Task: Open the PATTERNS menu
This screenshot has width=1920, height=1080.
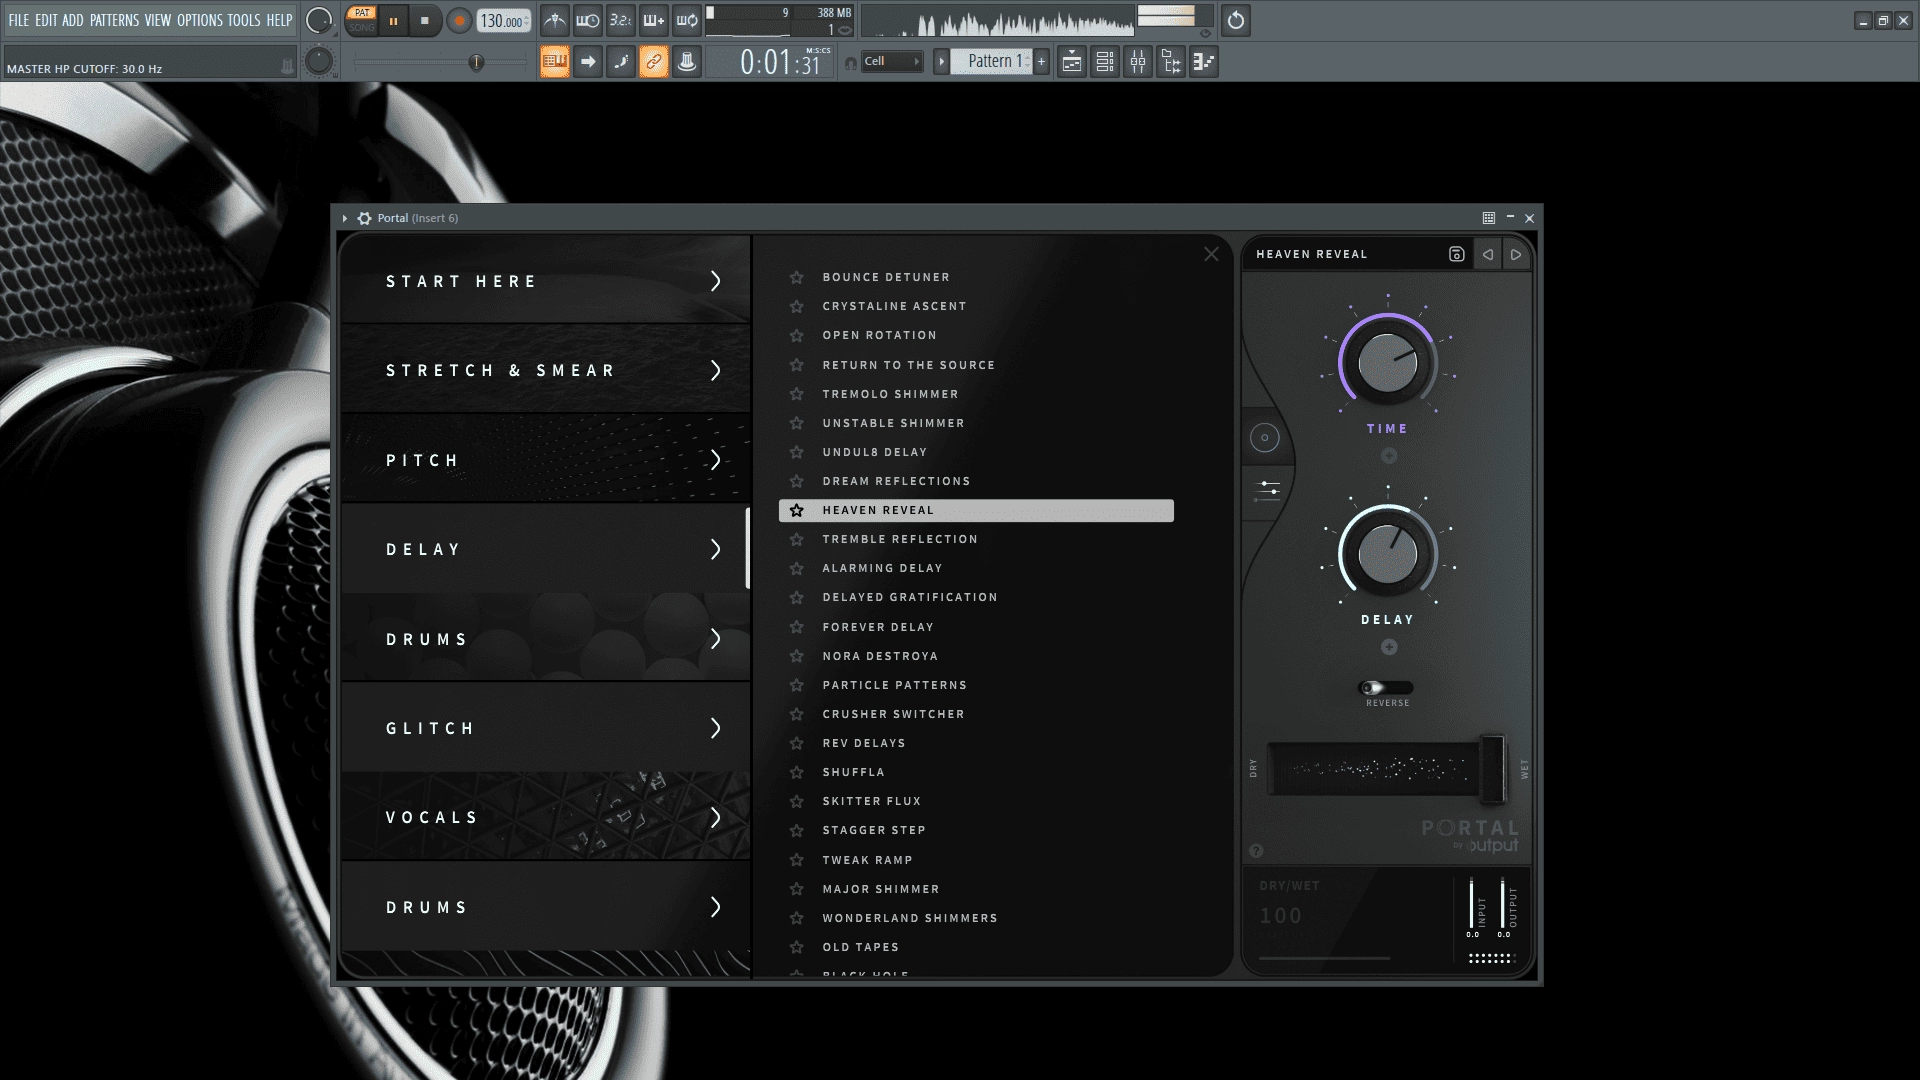Action: coord(114,20)
